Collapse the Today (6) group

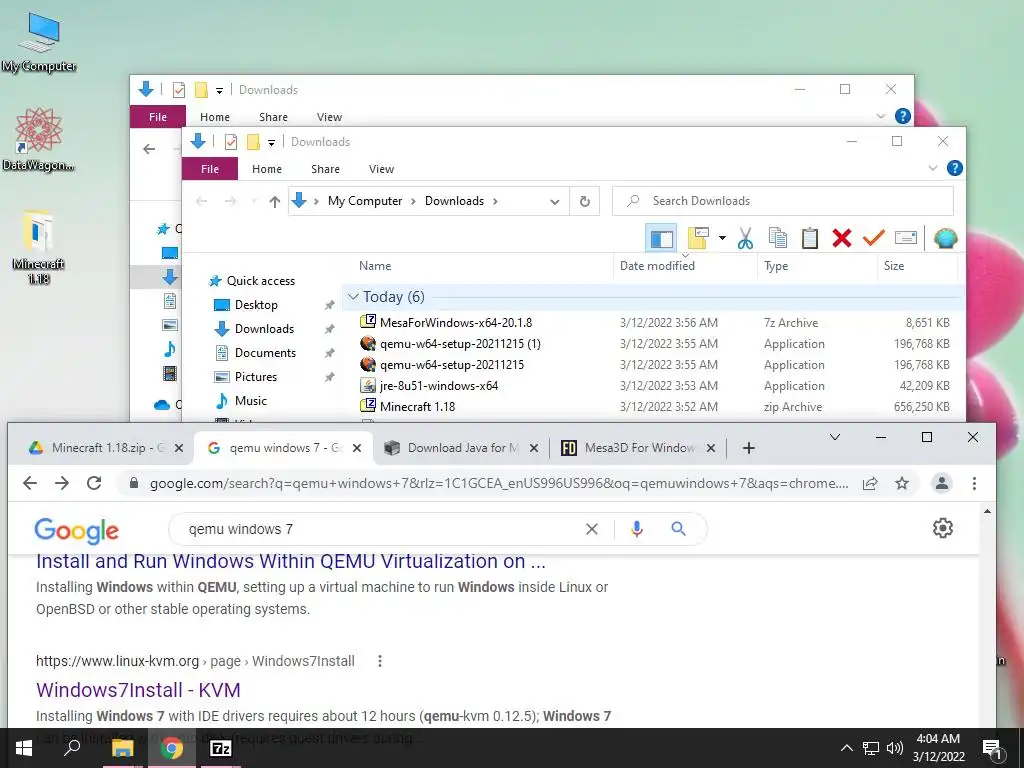(353, 296)
